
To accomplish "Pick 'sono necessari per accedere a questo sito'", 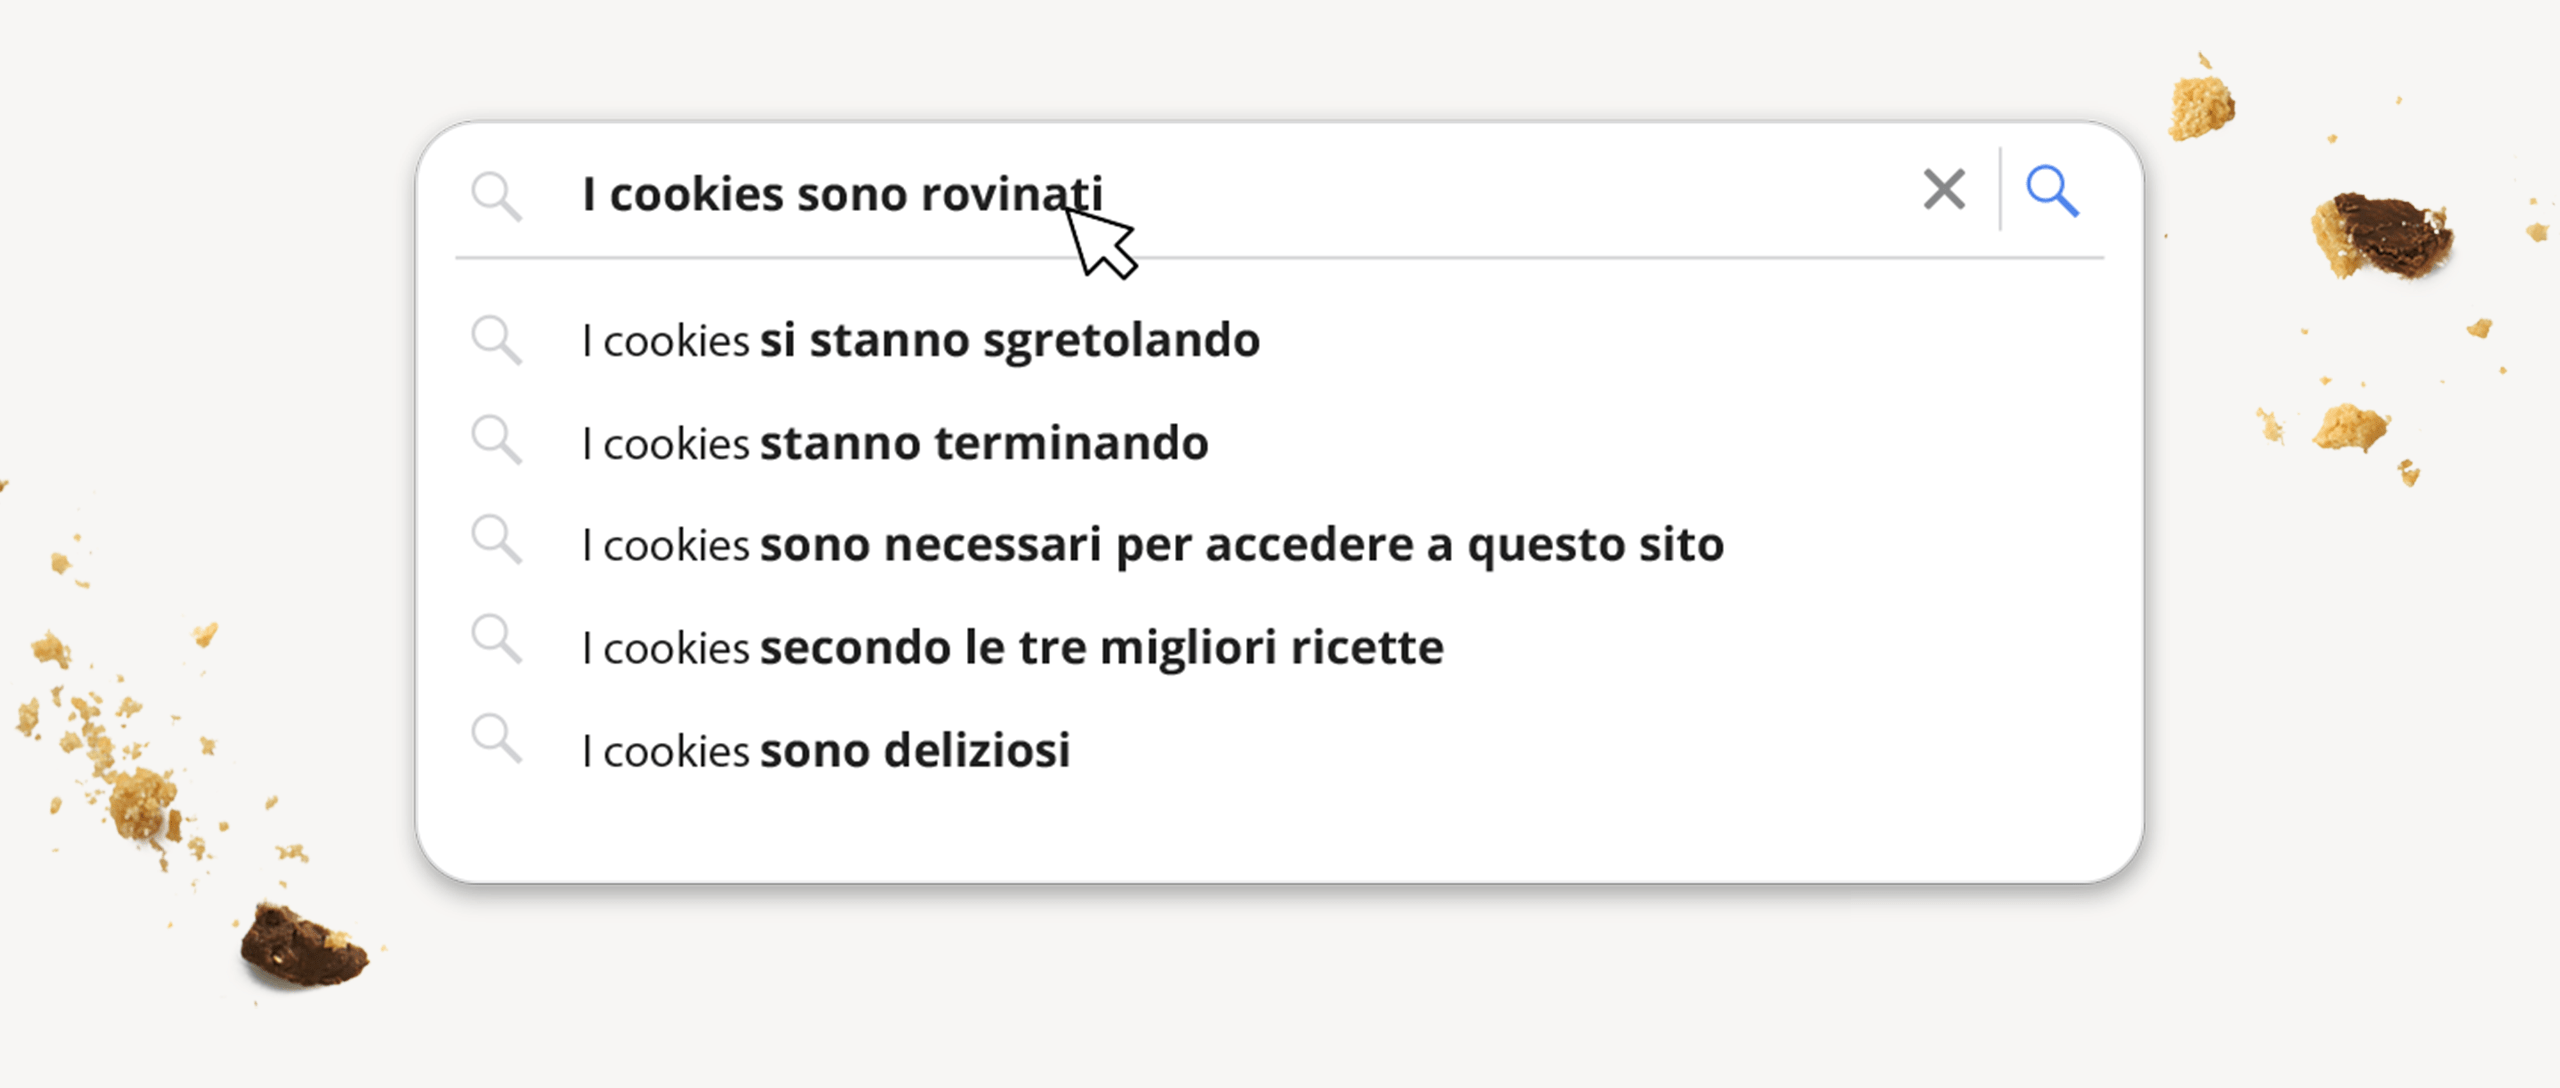I will [1152, 546].
